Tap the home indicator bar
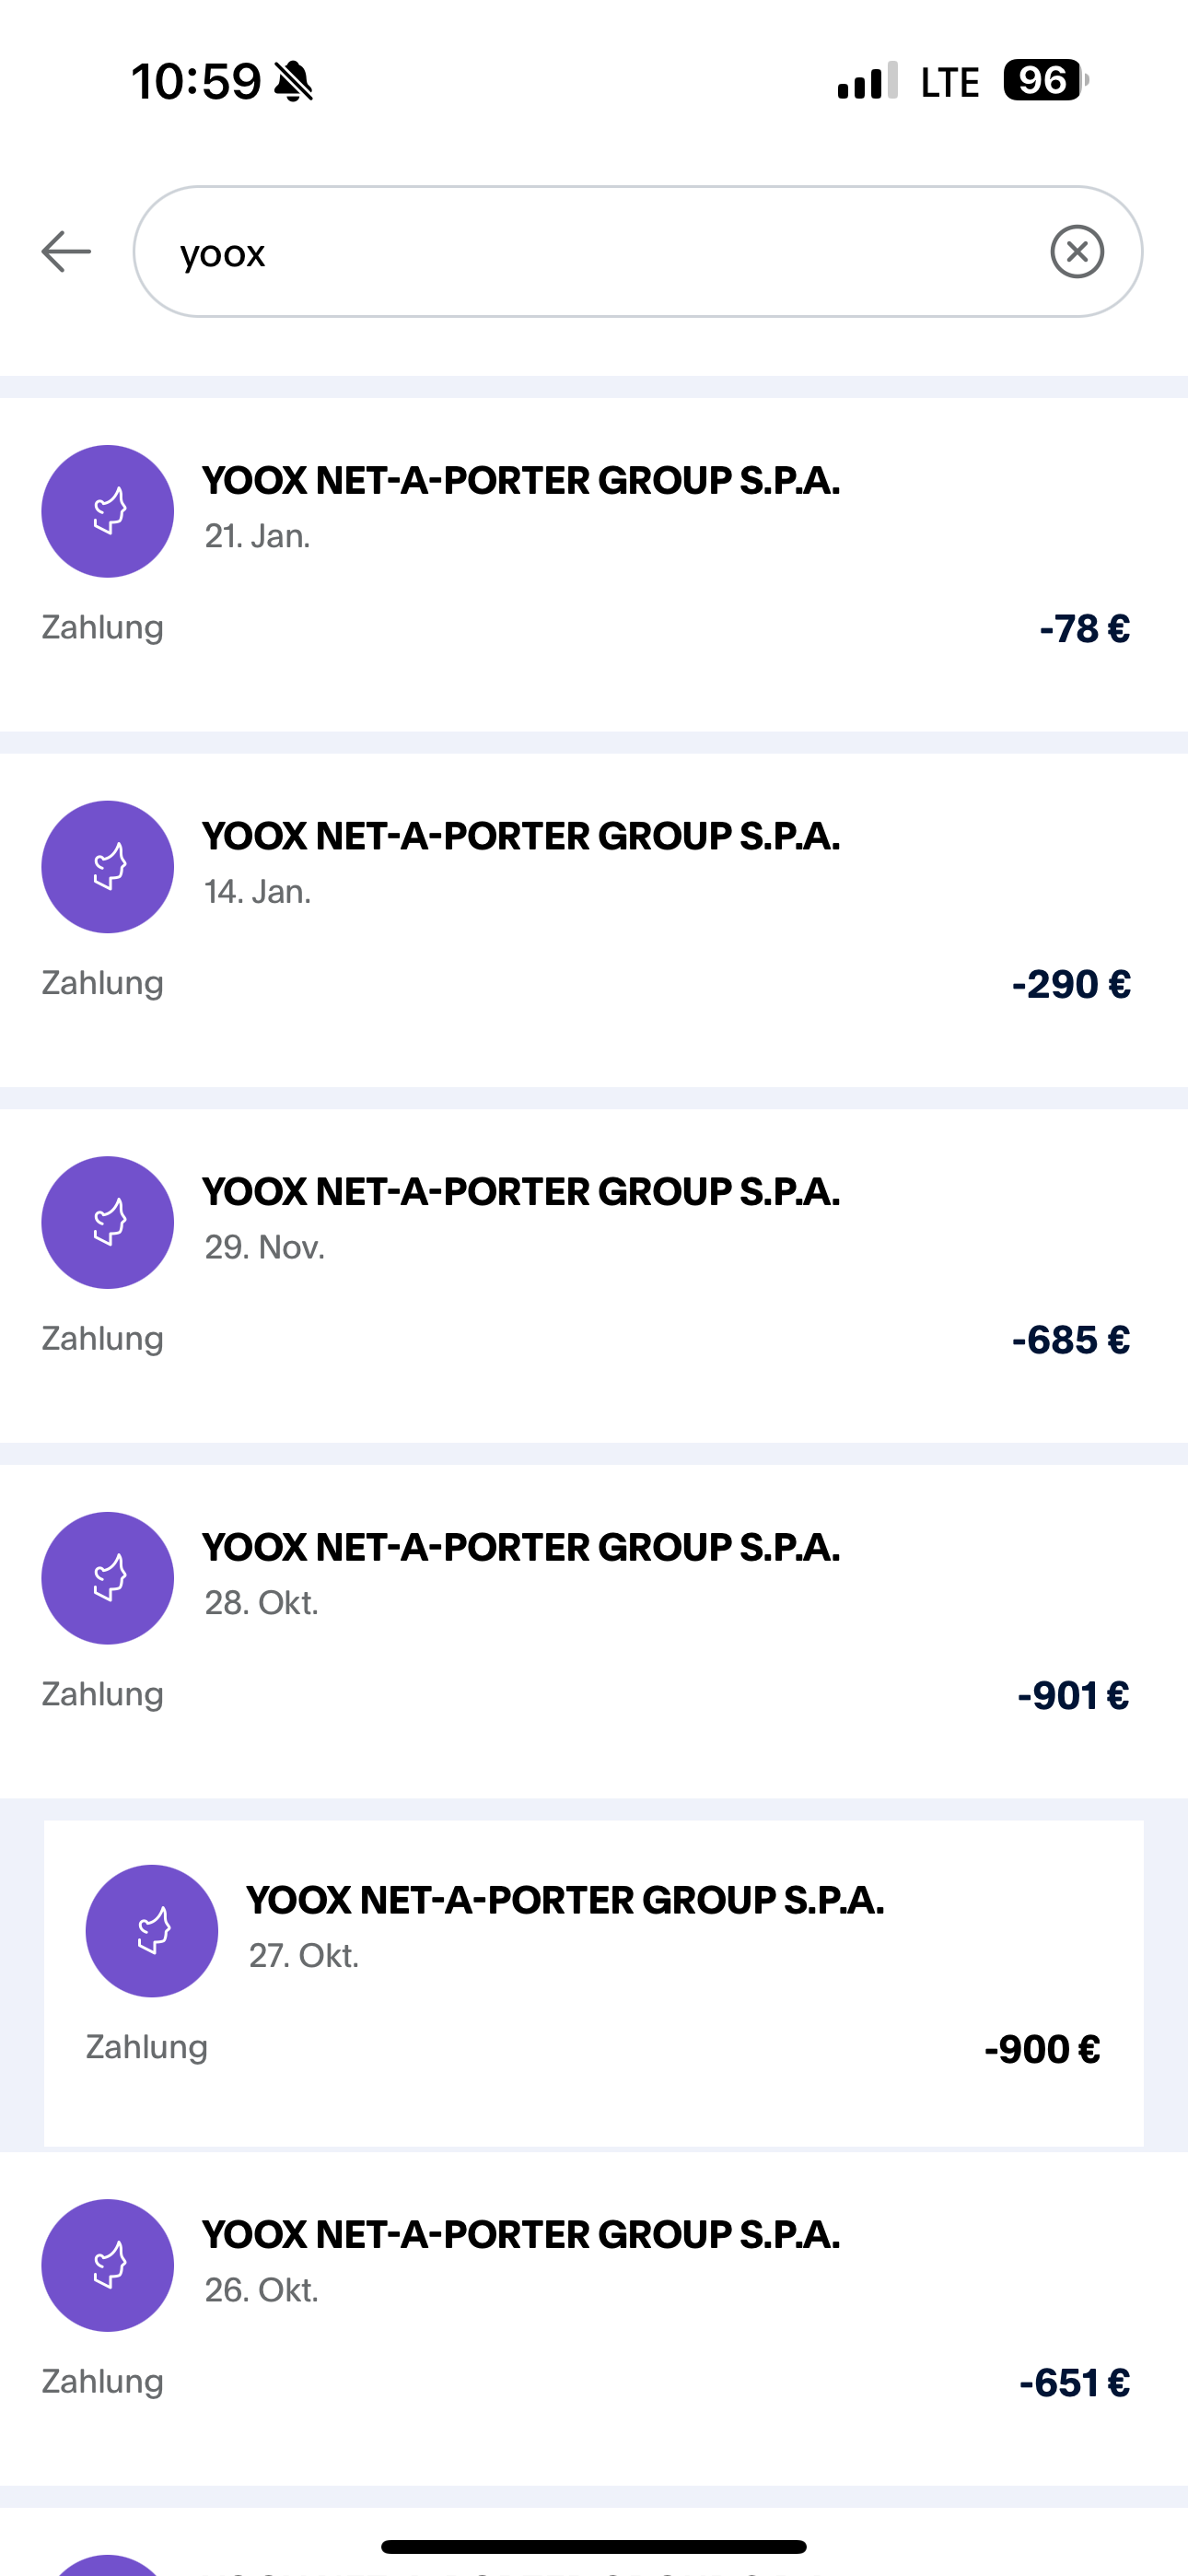 (594, 2546)
